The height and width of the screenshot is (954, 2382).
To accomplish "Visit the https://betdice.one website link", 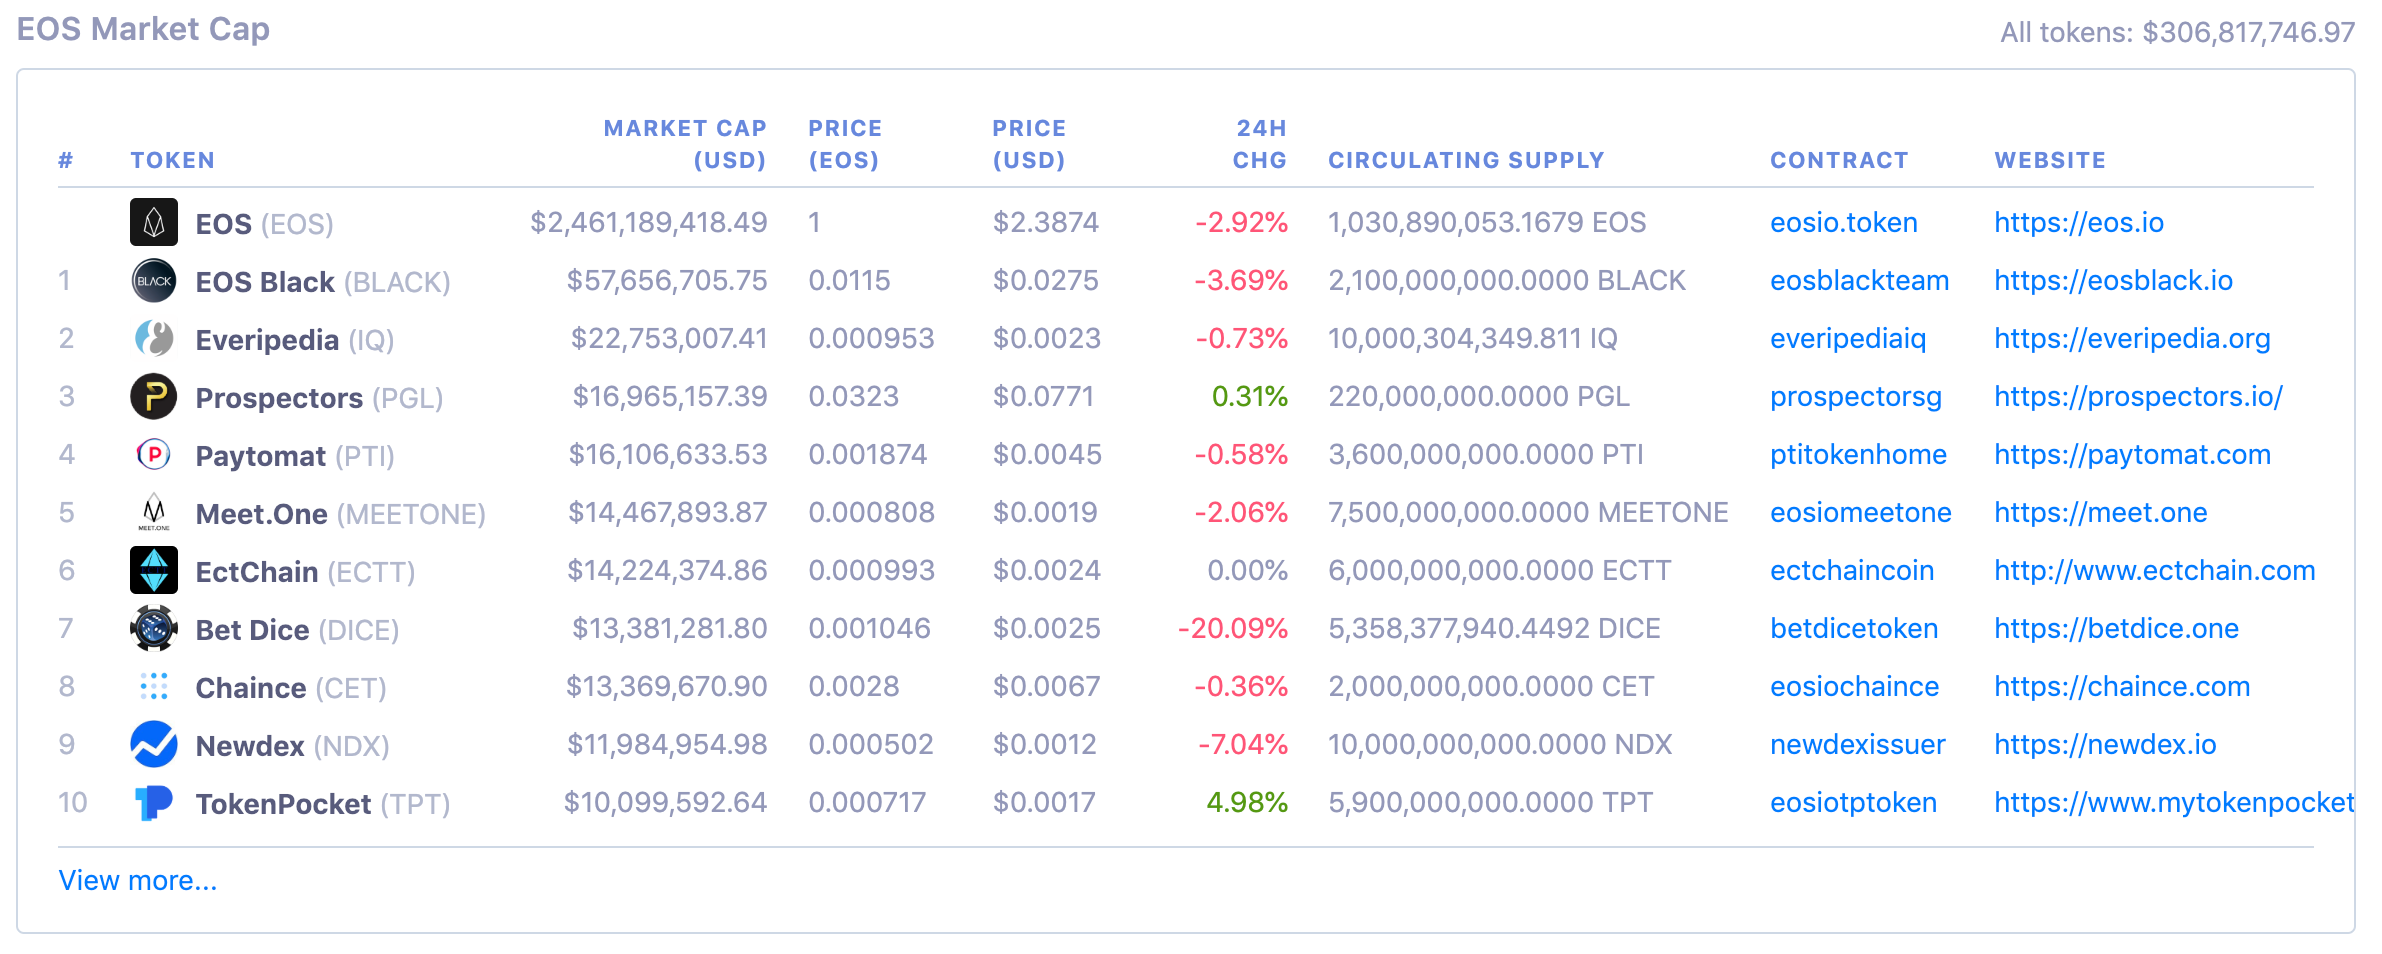I will pos(2116,628).
